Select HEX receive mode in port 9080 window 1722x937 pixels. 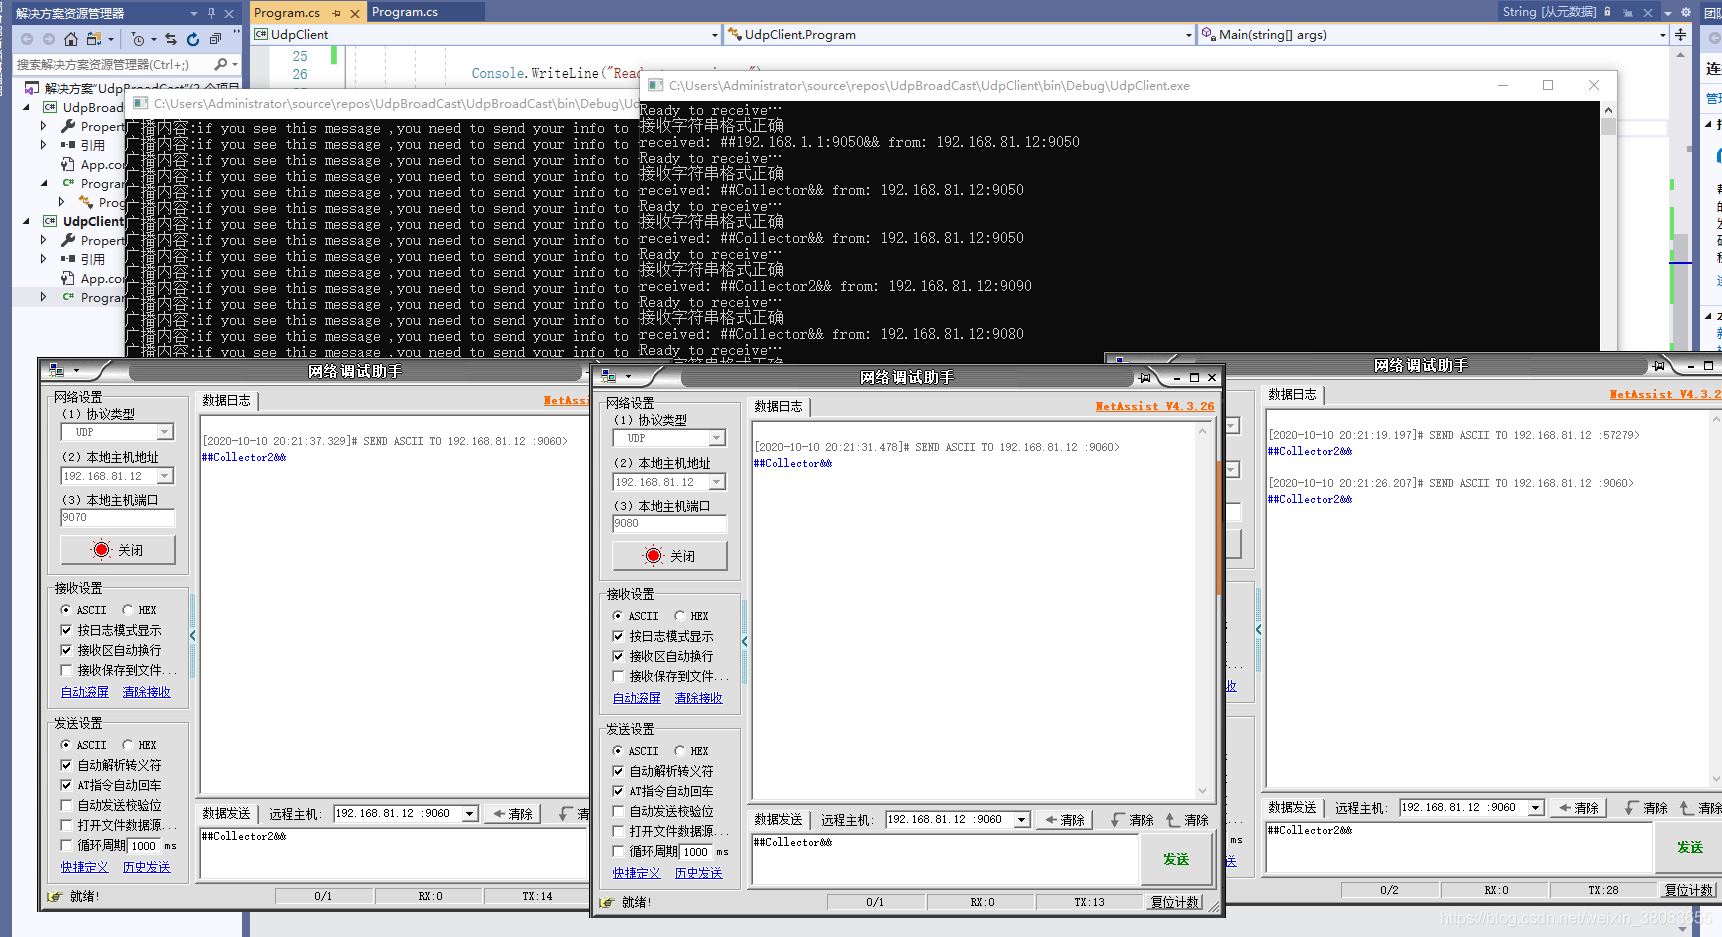coord(680,616)
